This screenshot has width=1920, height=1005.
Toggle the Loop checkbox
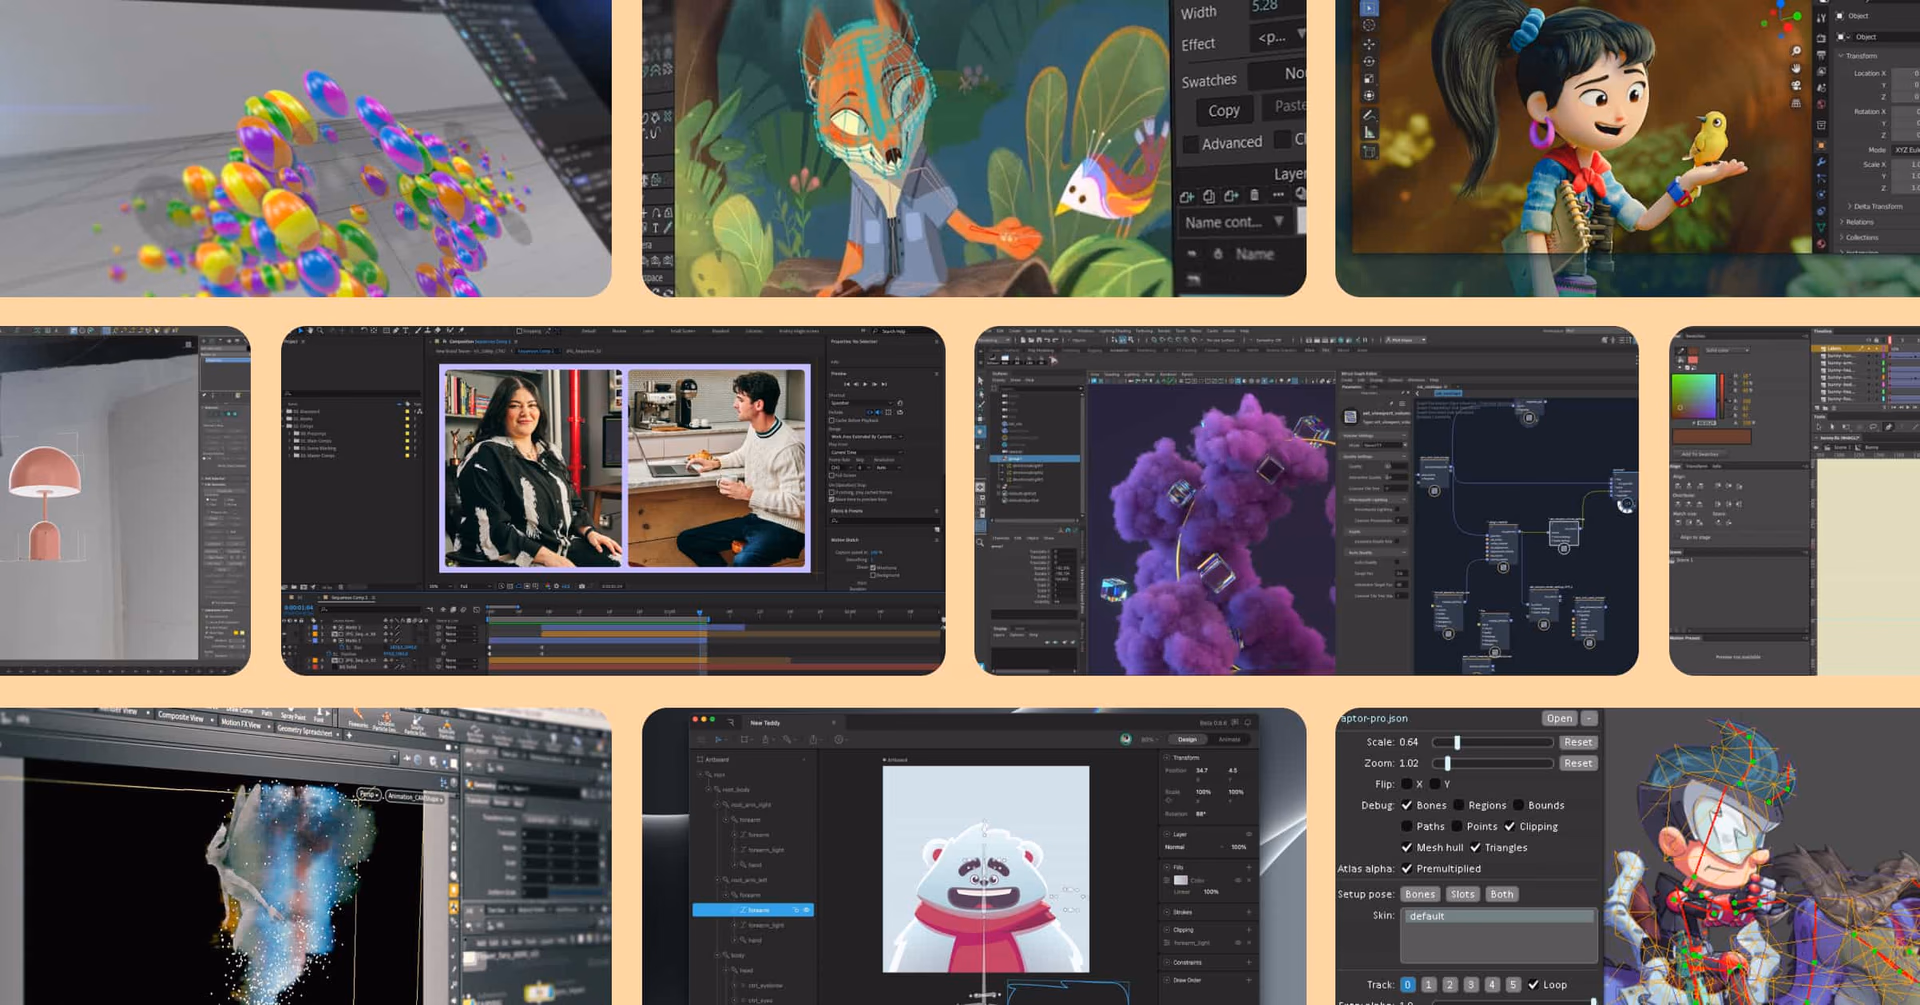pos(1533,985)
